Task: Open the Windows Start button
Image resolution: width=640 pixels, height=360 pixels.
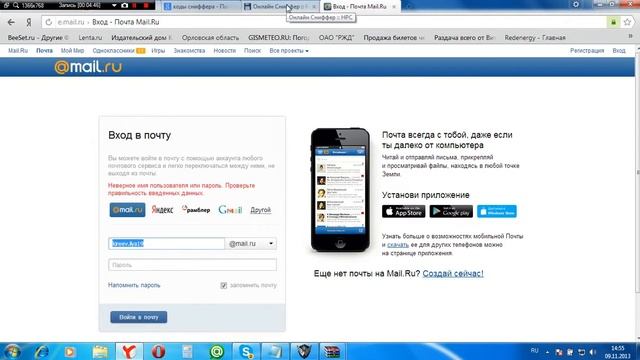Action: pos(13,351)
